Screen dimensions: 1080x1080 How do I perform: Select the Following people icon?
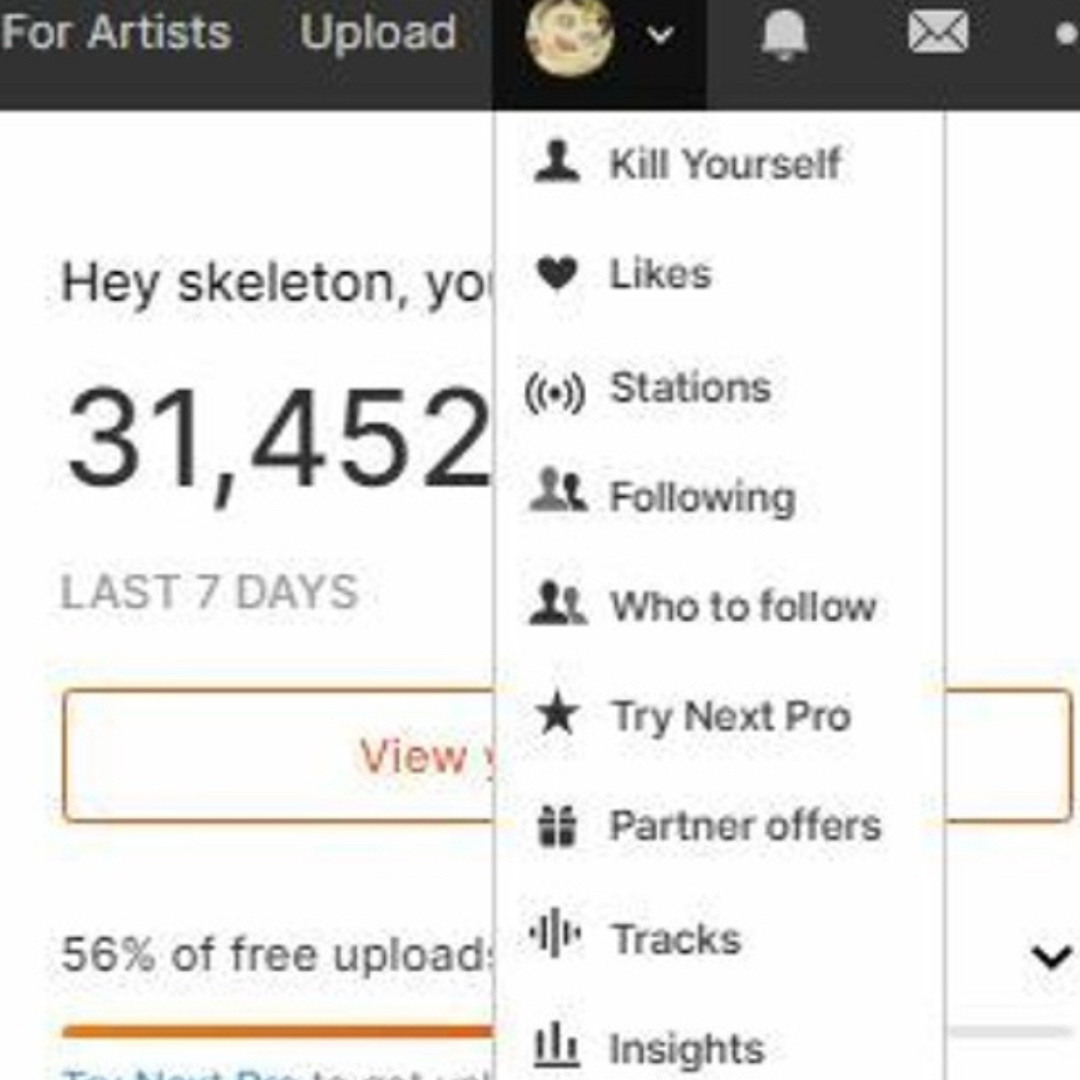558,496
